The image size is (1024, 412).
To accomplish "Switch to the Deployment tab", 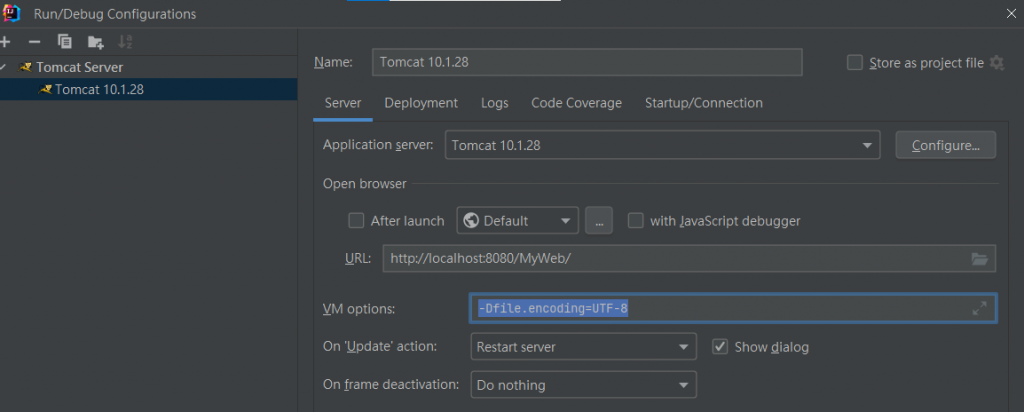I will (x=421, y=103).
